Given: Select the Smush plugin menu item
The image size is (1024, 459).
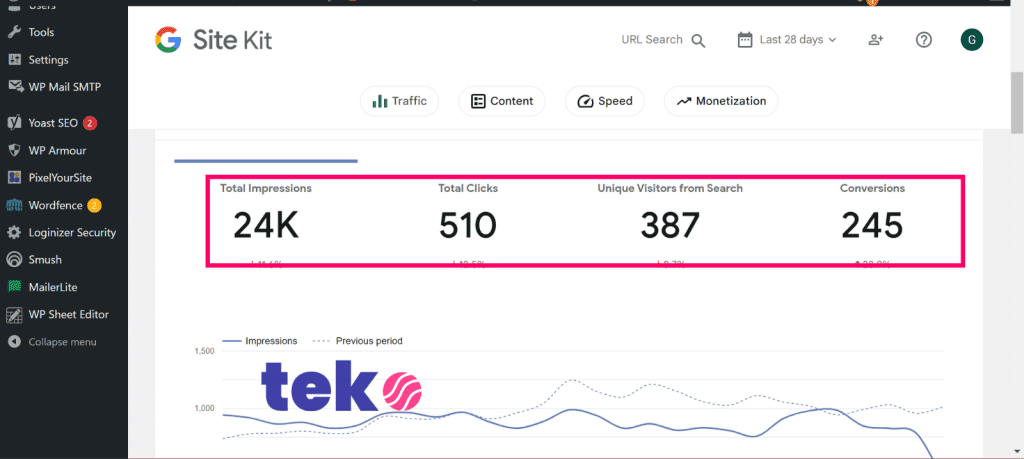Looking at the screenshot, I should coord(45,259).
